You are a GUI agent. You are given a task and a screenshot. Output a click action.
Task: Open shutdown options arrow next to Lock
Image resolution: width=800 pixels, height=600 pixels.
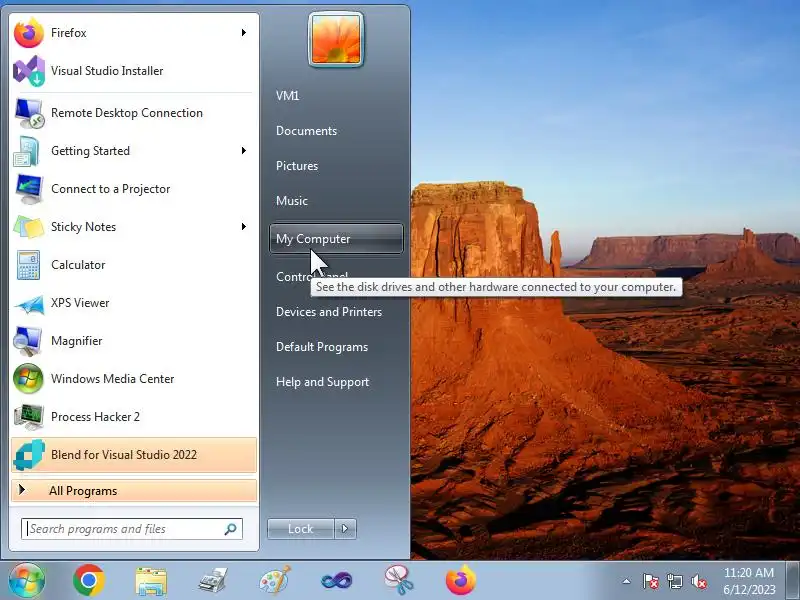(345, 529)
